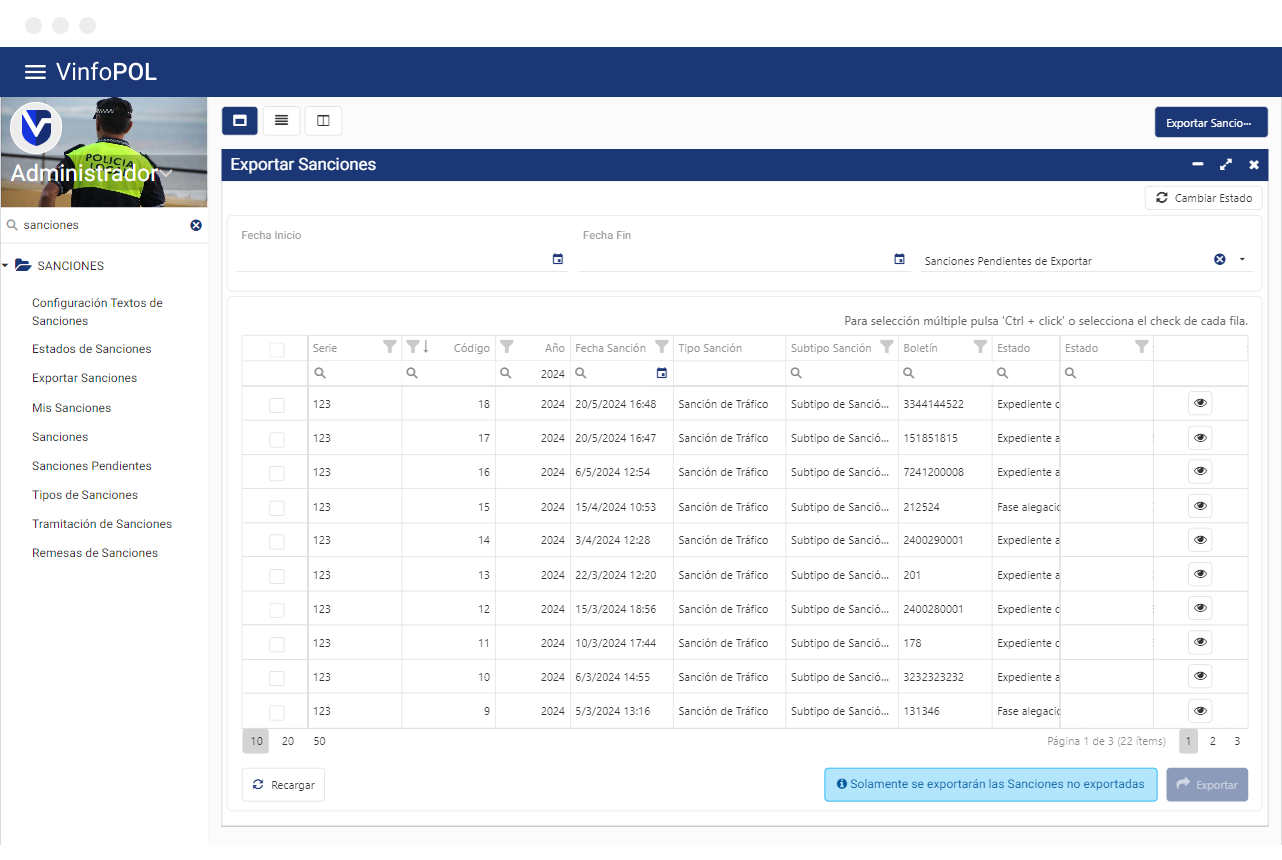Click the Recargar button
This screenshot has width=1282, height=860.
[x=283, y=785]
